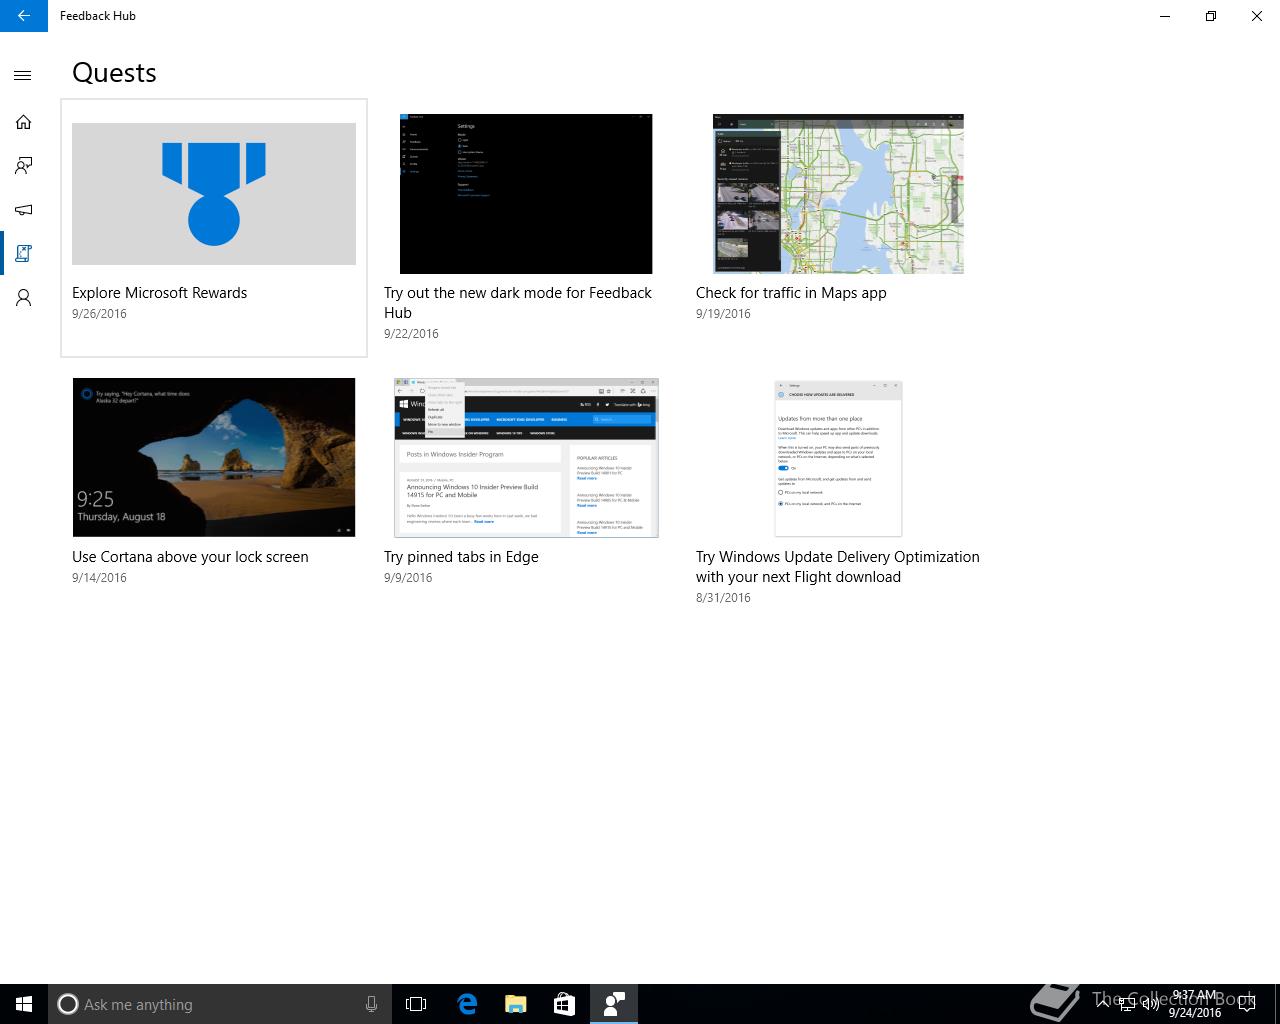Go back using the Feedback Hub back arrow
Viewport: 1280px width, 1024px height.
(24, 16)
